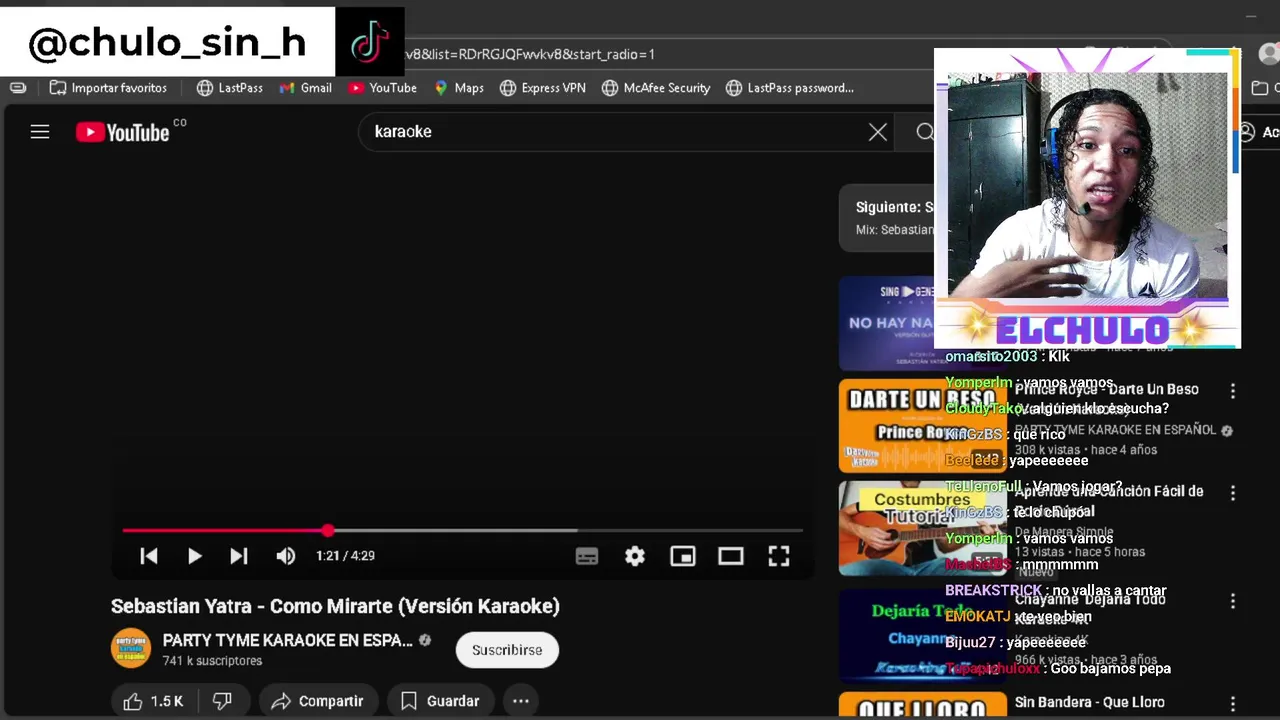Open LastPass password... bookmark

(x=790, y=88)
